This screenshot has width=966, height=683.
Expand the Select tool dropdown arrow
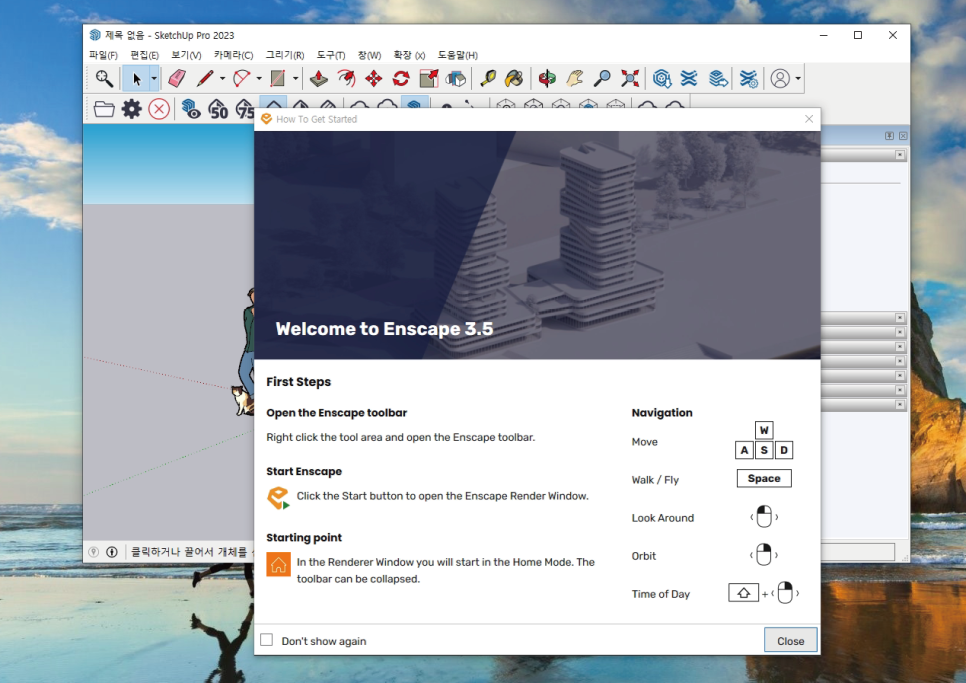click(154, 79)
